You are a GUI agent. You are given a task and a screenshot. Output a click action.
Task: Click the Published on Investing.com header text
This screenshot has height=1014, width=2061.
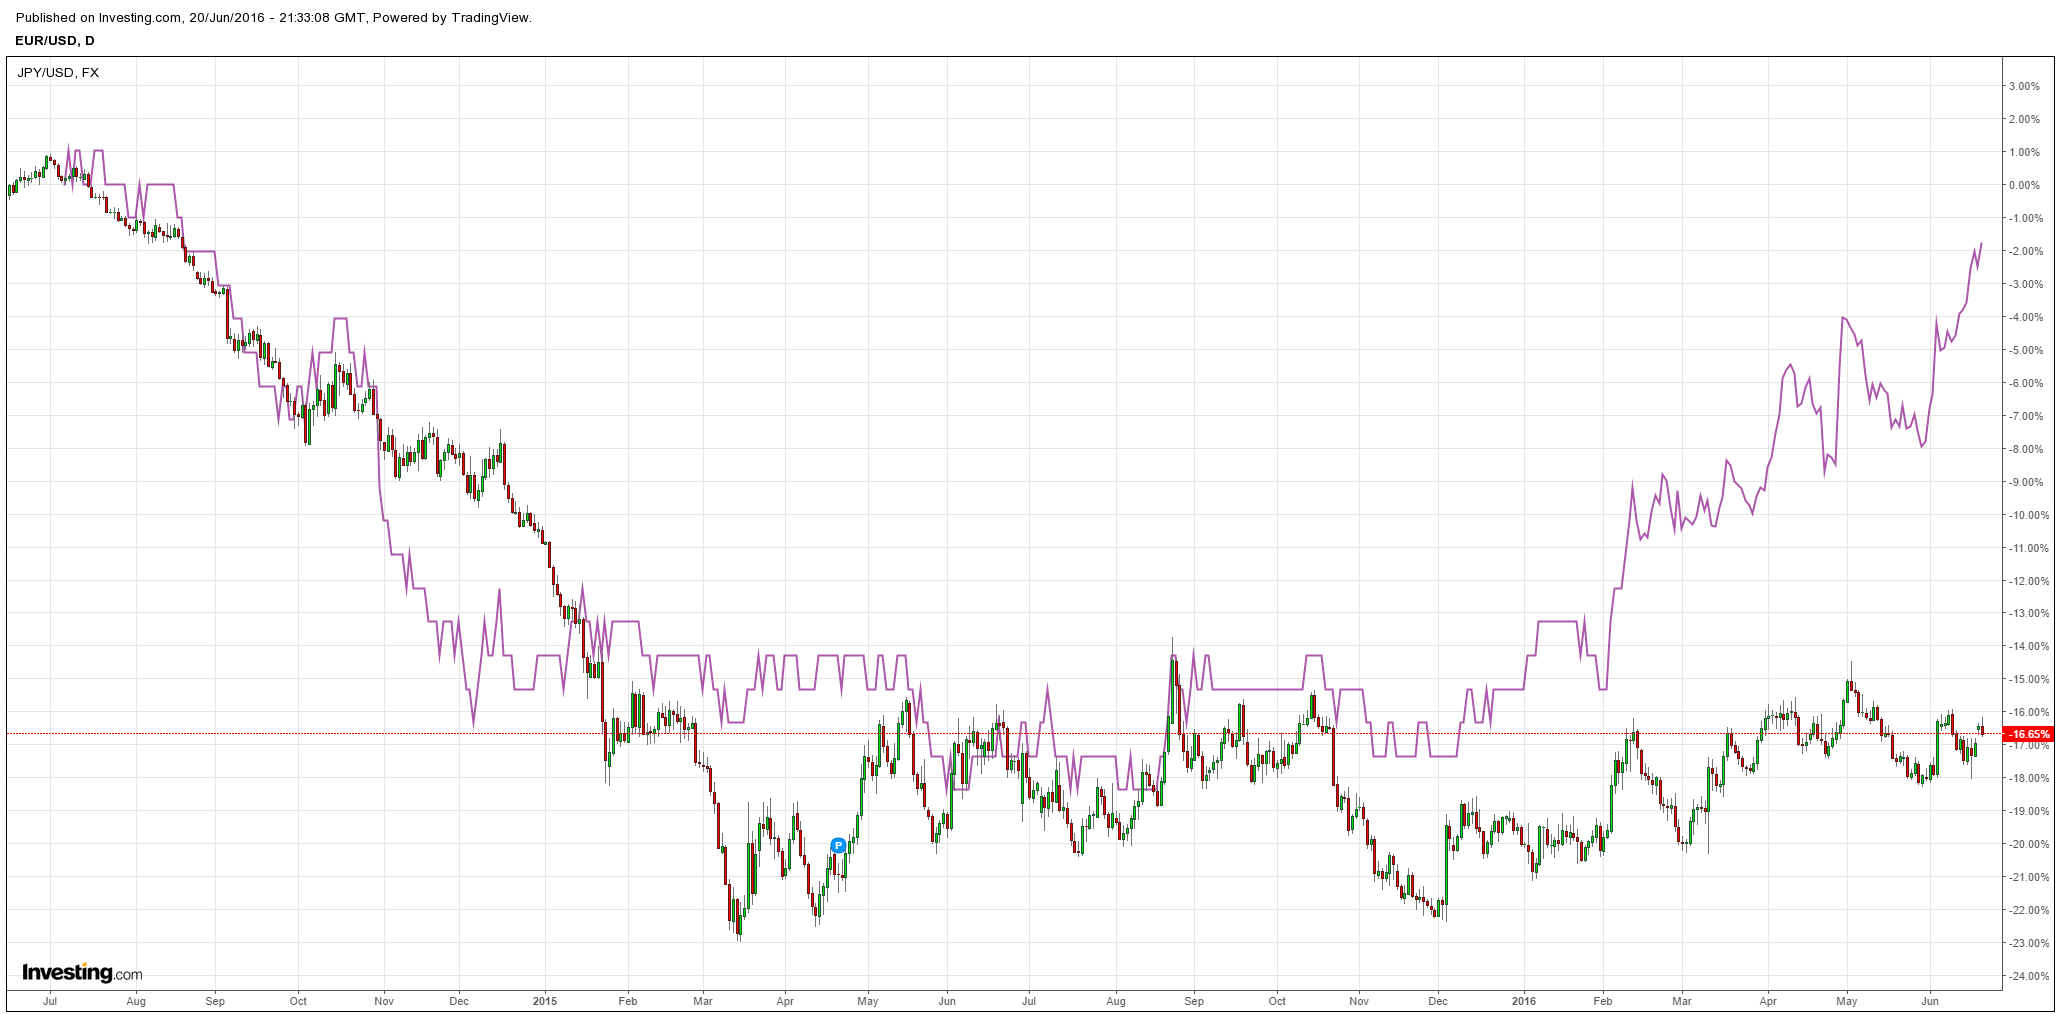click(273, 17)
